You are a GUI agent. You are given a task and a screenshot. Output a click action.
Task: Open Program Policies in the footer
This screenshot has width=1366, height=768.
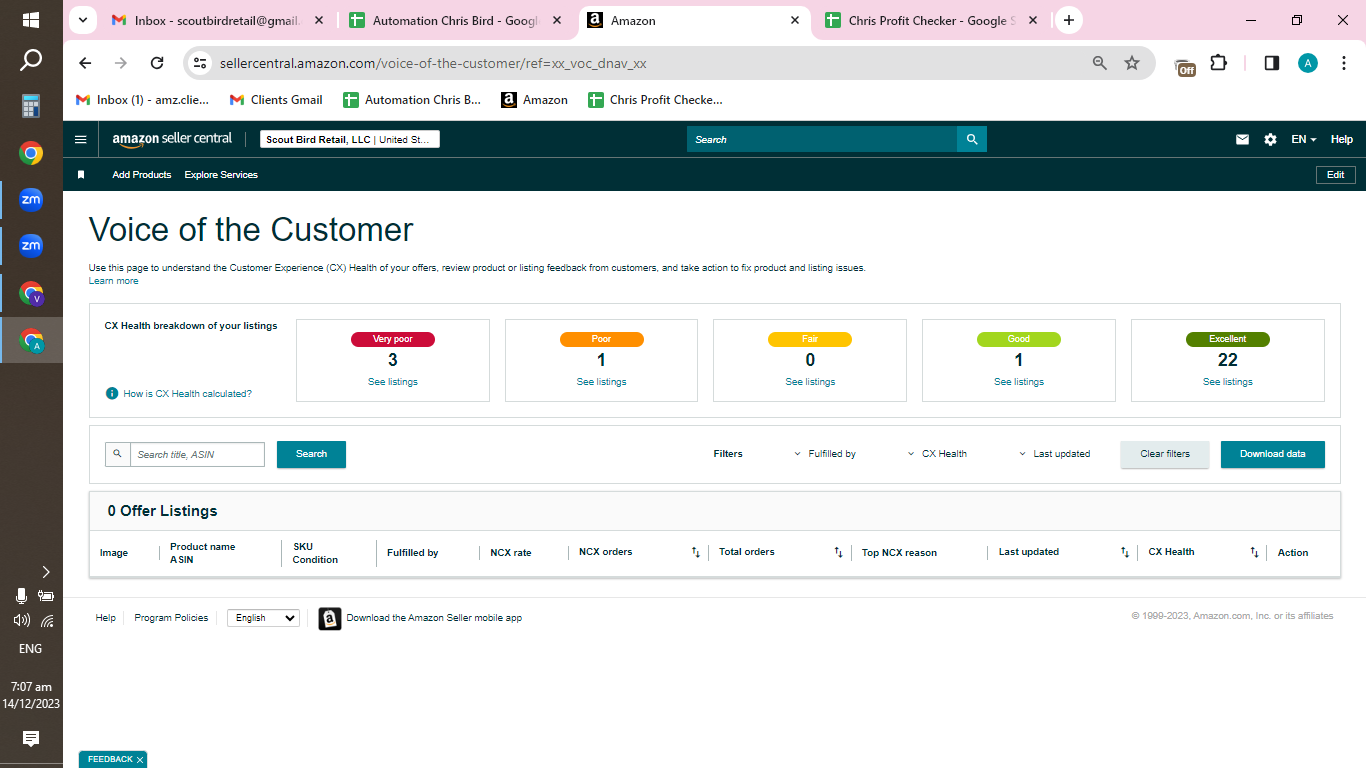click(x=171, y=618)
